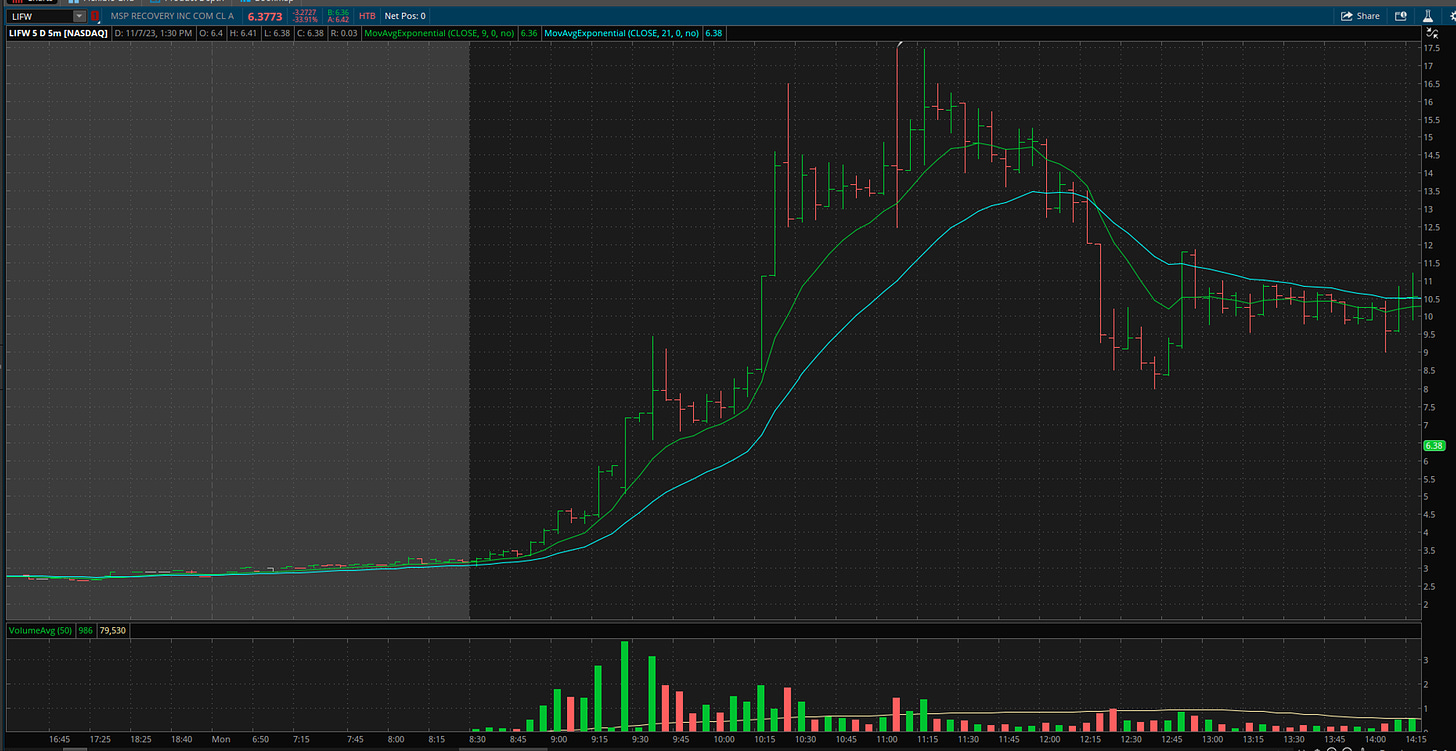Click the bid/ask B: 6.36 A: 6.42 readout
This screenshot has width=1456, height=751.
(339, 16)
